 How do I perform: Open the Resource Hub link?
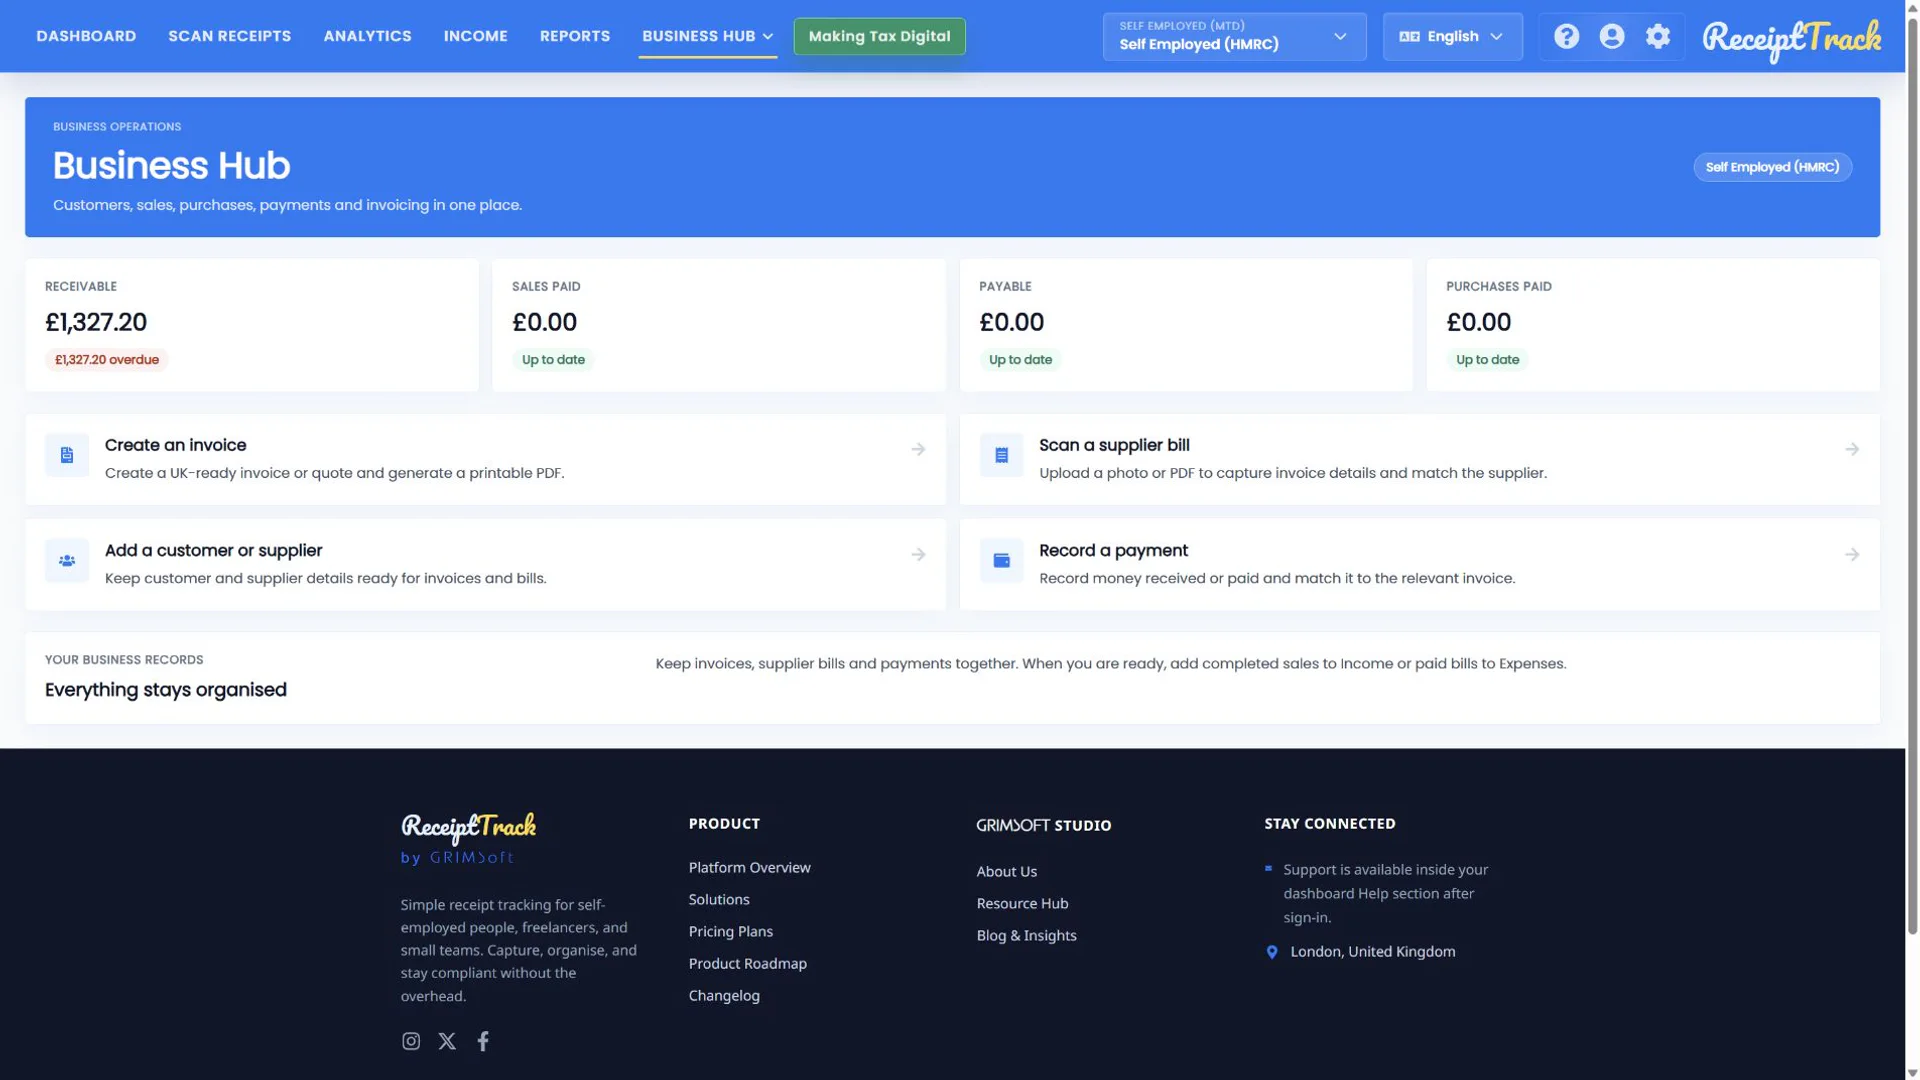[x=1022, y=903]
